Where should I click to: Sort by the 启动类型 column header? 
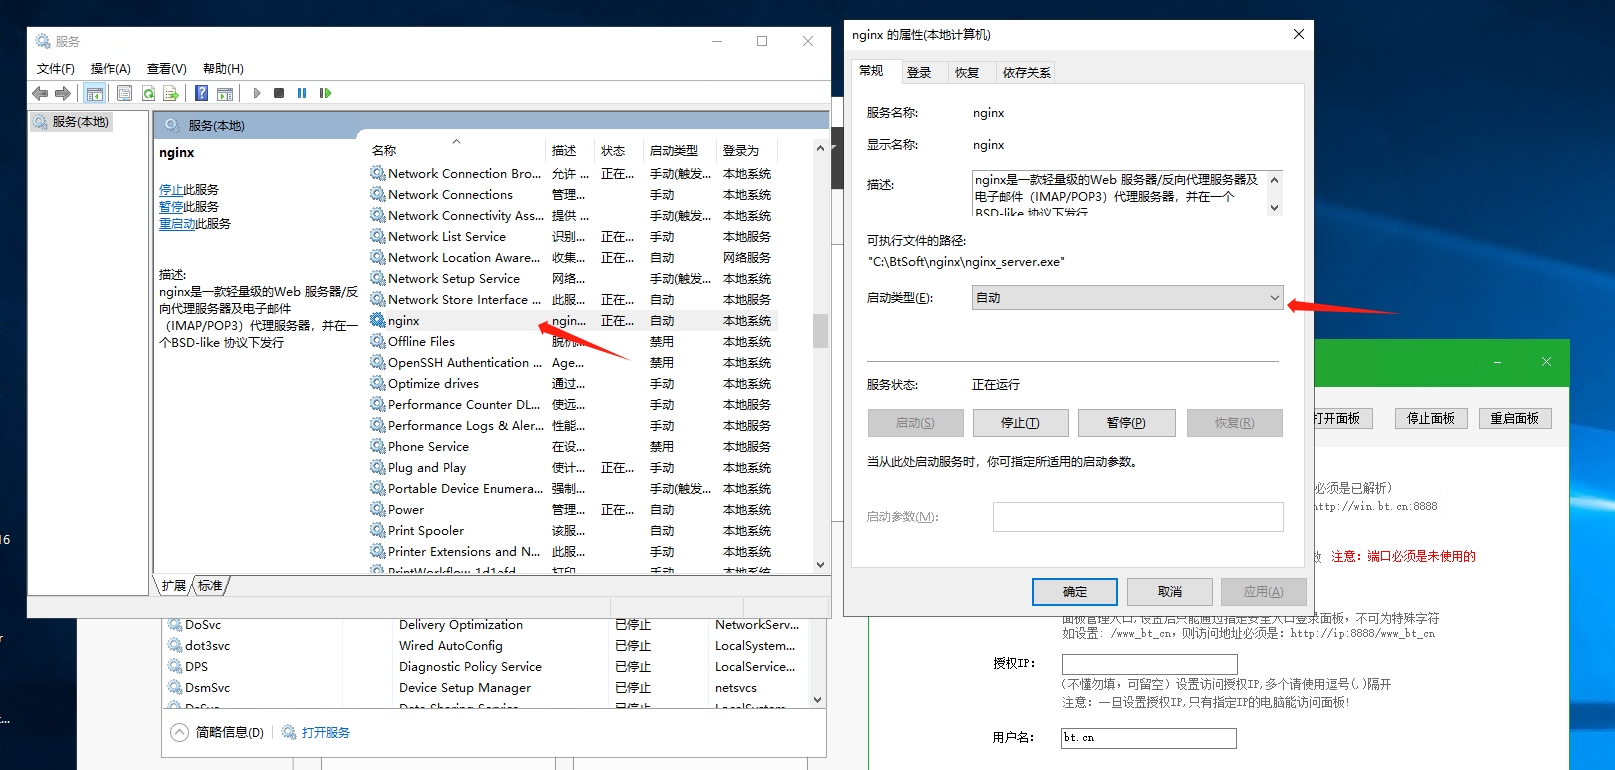pyautogui.click(x=680, y=151)
